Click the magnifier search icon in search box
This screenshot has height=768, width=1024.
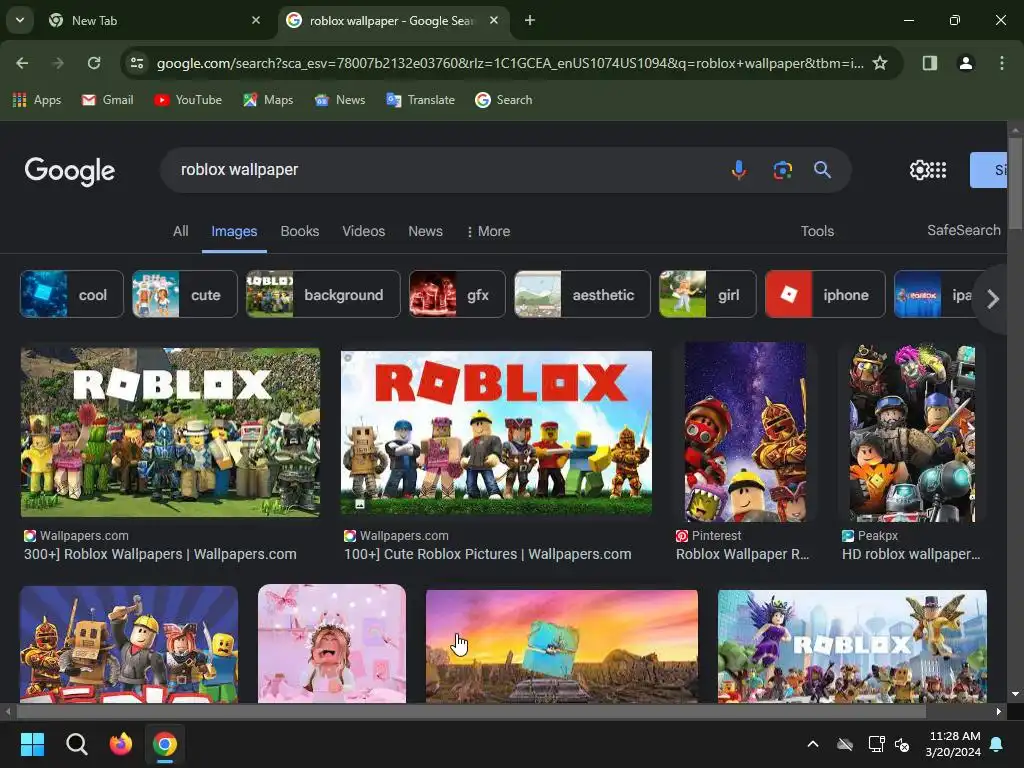pos(822,170)
